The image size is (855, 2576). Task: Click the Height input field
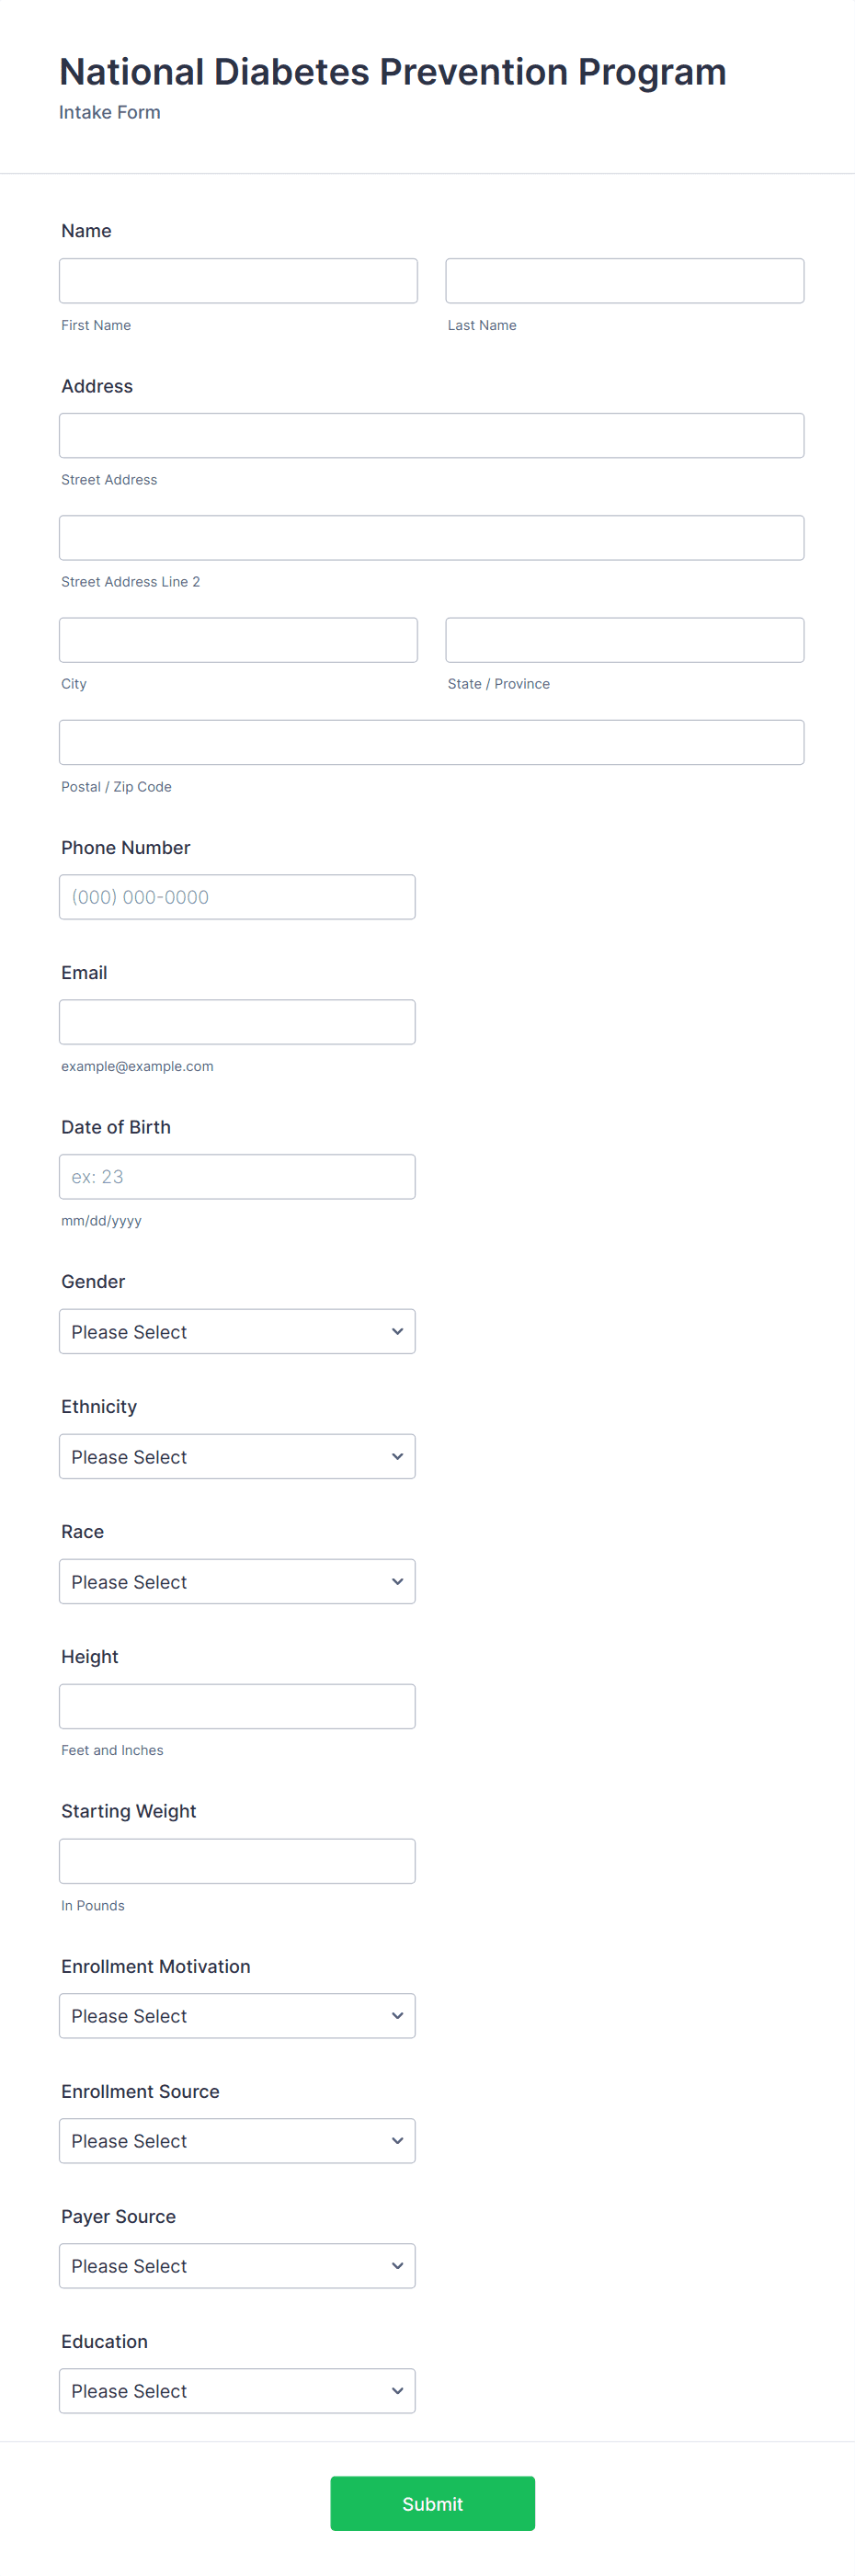[237, 1705]
